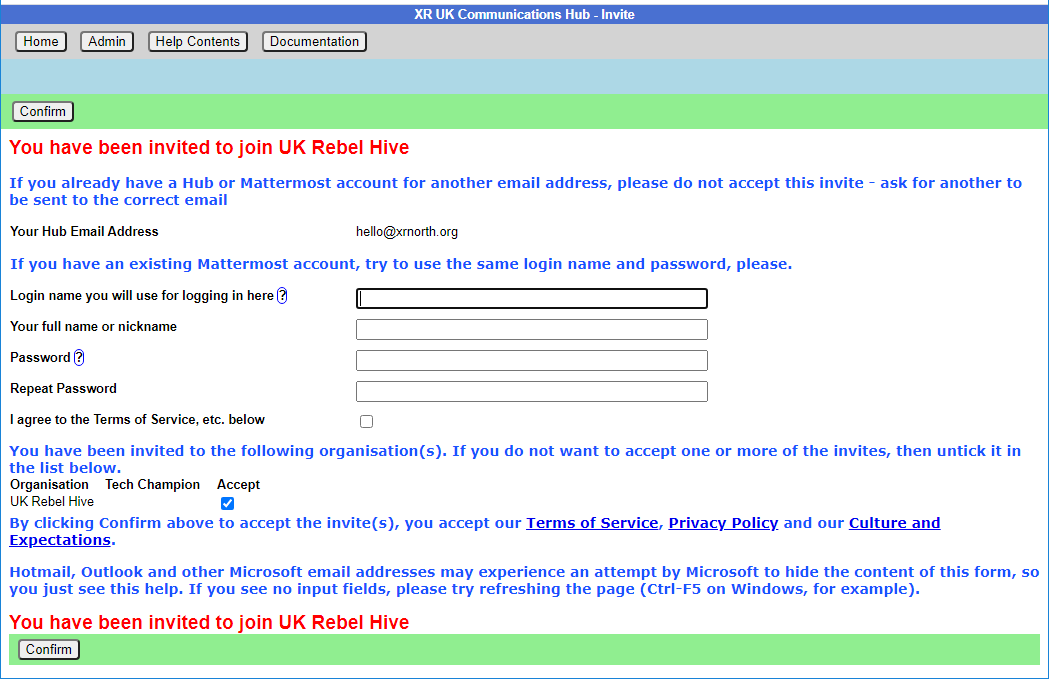Screen dimensions: 1049x679
Task: Open the Terms of Service link
Action: tap(592, 523)
